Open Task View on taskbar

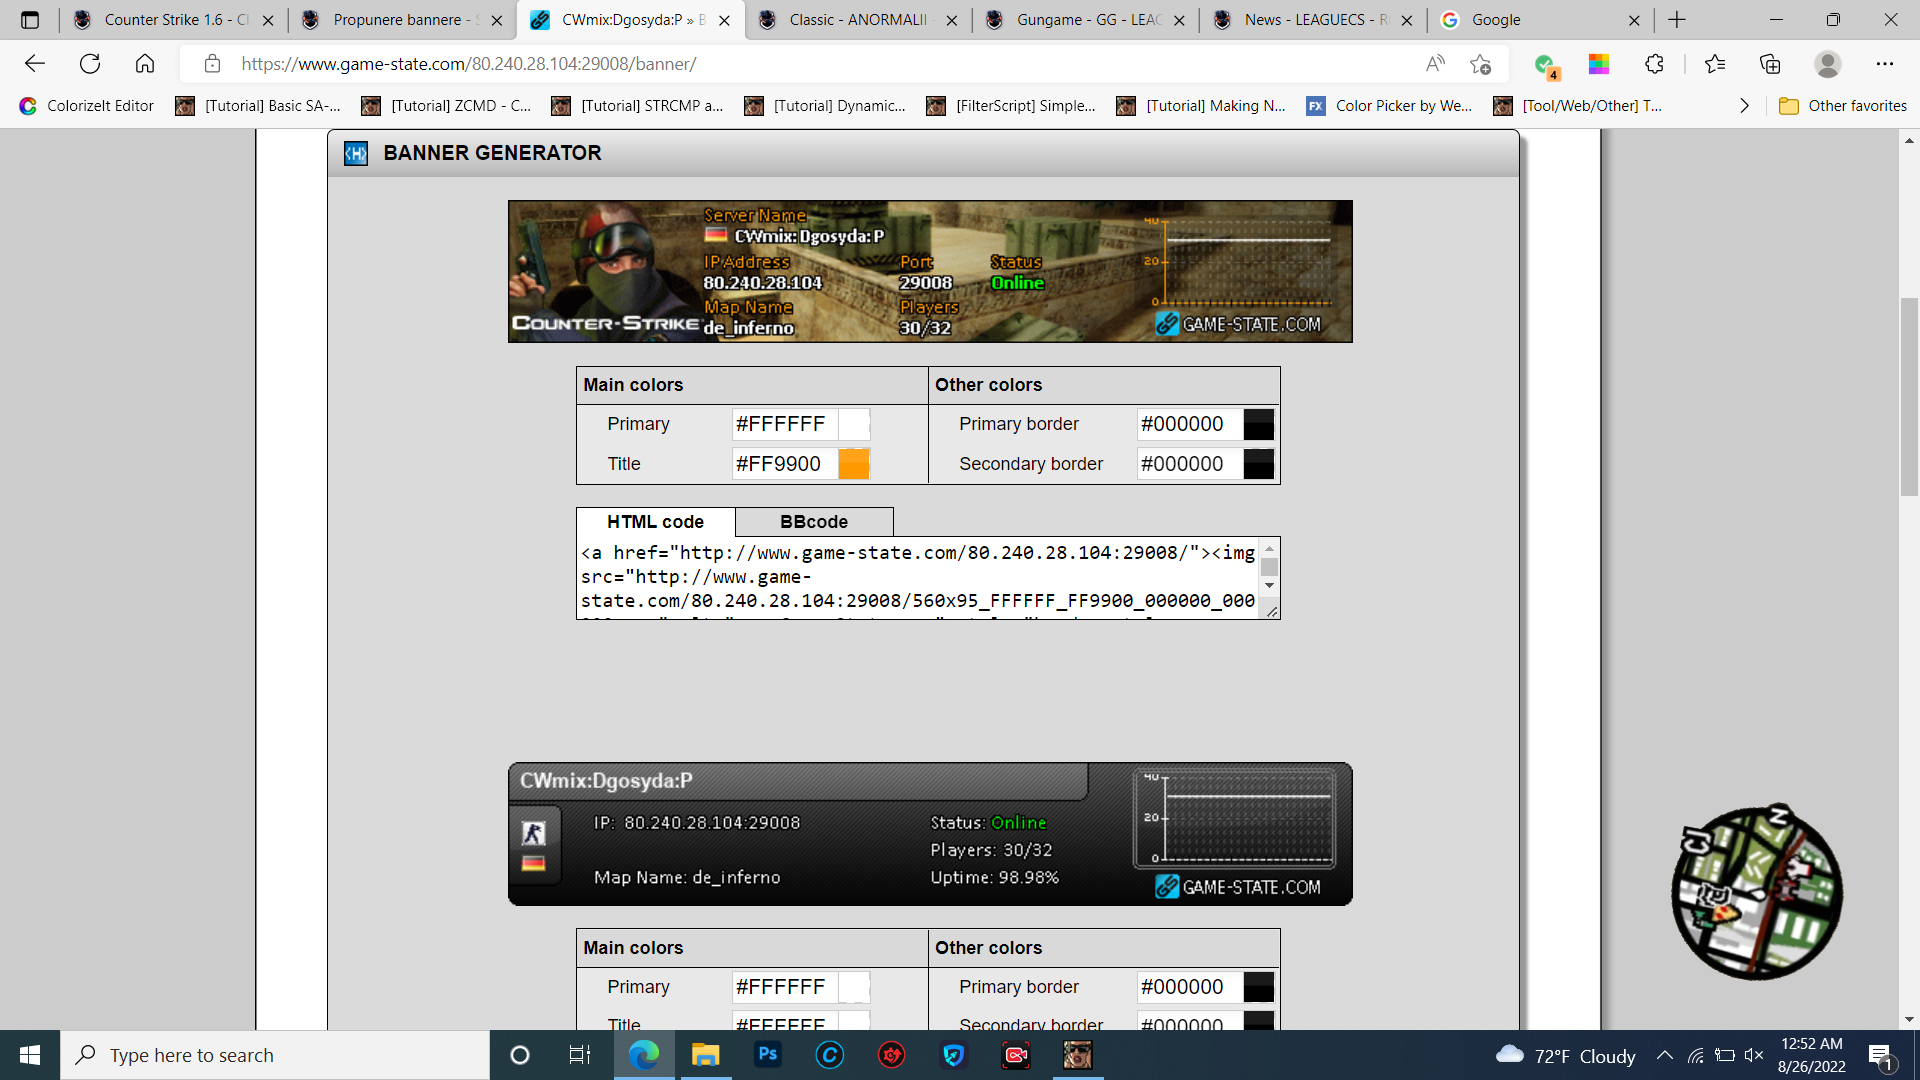580,1055
